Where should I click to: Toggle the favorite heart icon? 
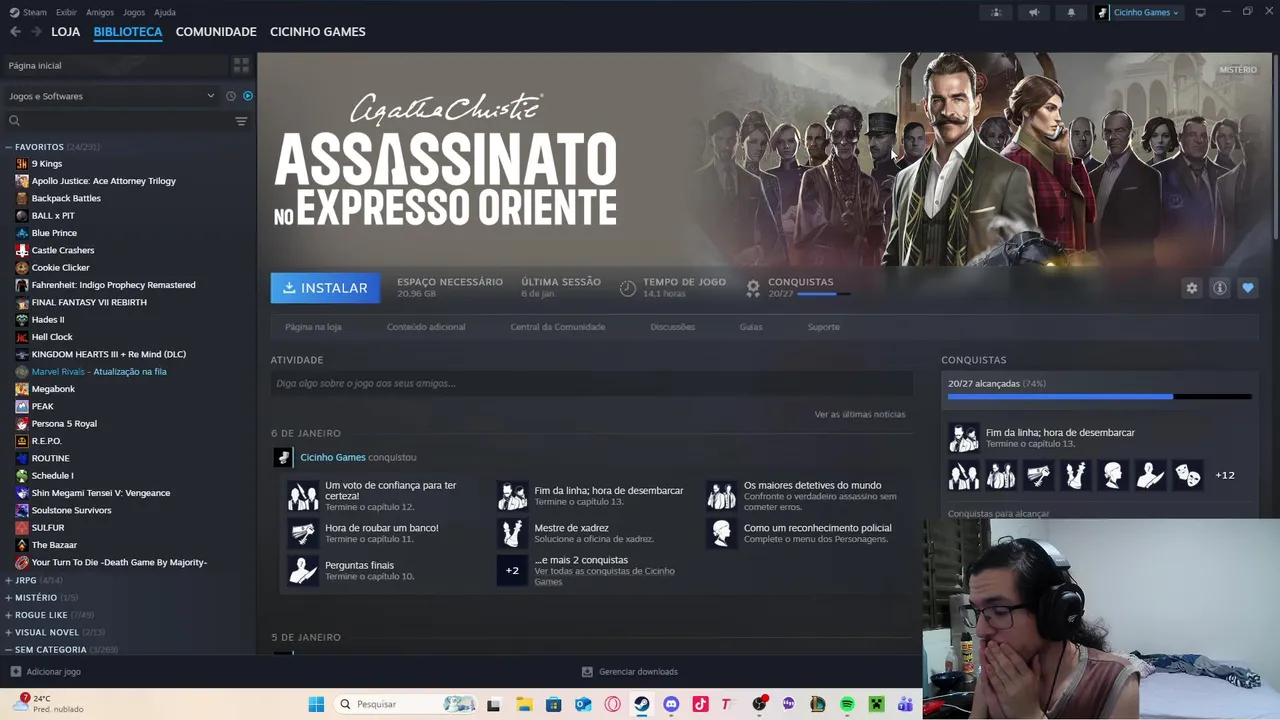[x=1247, y=288]
